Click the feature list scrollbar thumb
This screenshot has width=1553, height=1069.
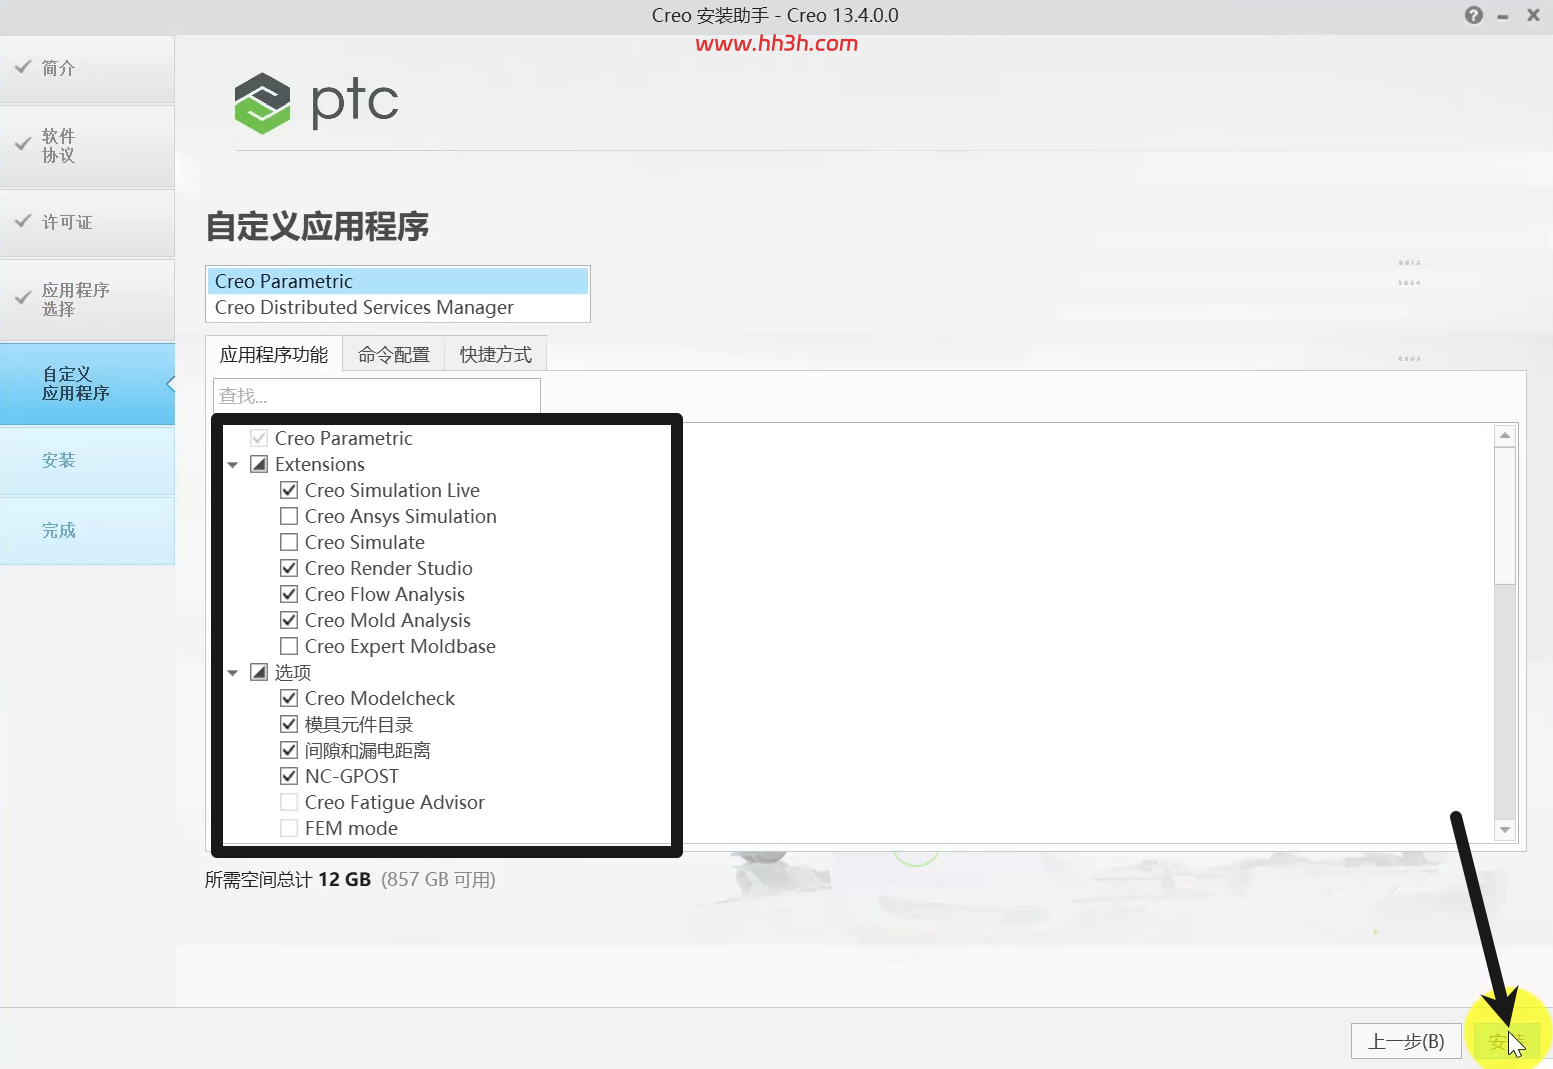[x=1505, y=516]
